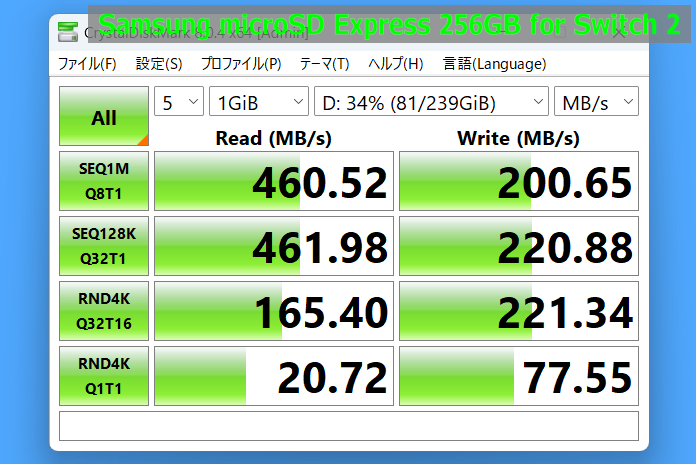This screenshot has height=464, width=696.
Task: Click the RND4K Q32T16 read result 165.40
Action: (x=272, y=311)
